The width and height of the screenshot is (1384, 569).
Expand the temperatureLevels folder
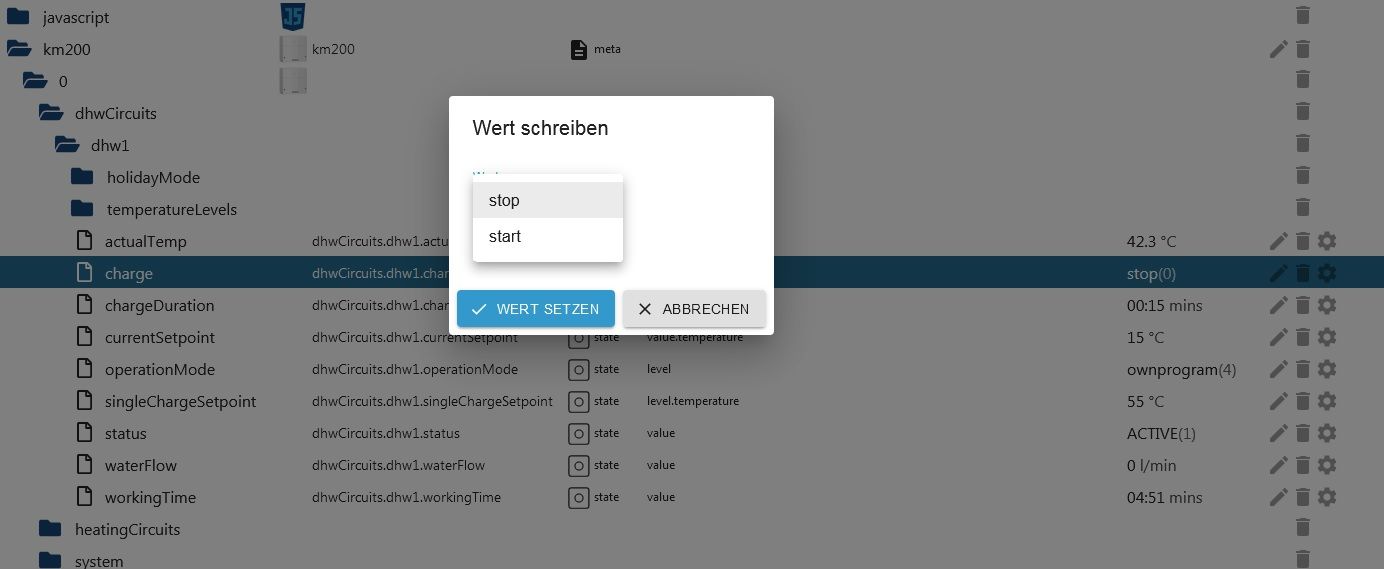click(83, 209)
